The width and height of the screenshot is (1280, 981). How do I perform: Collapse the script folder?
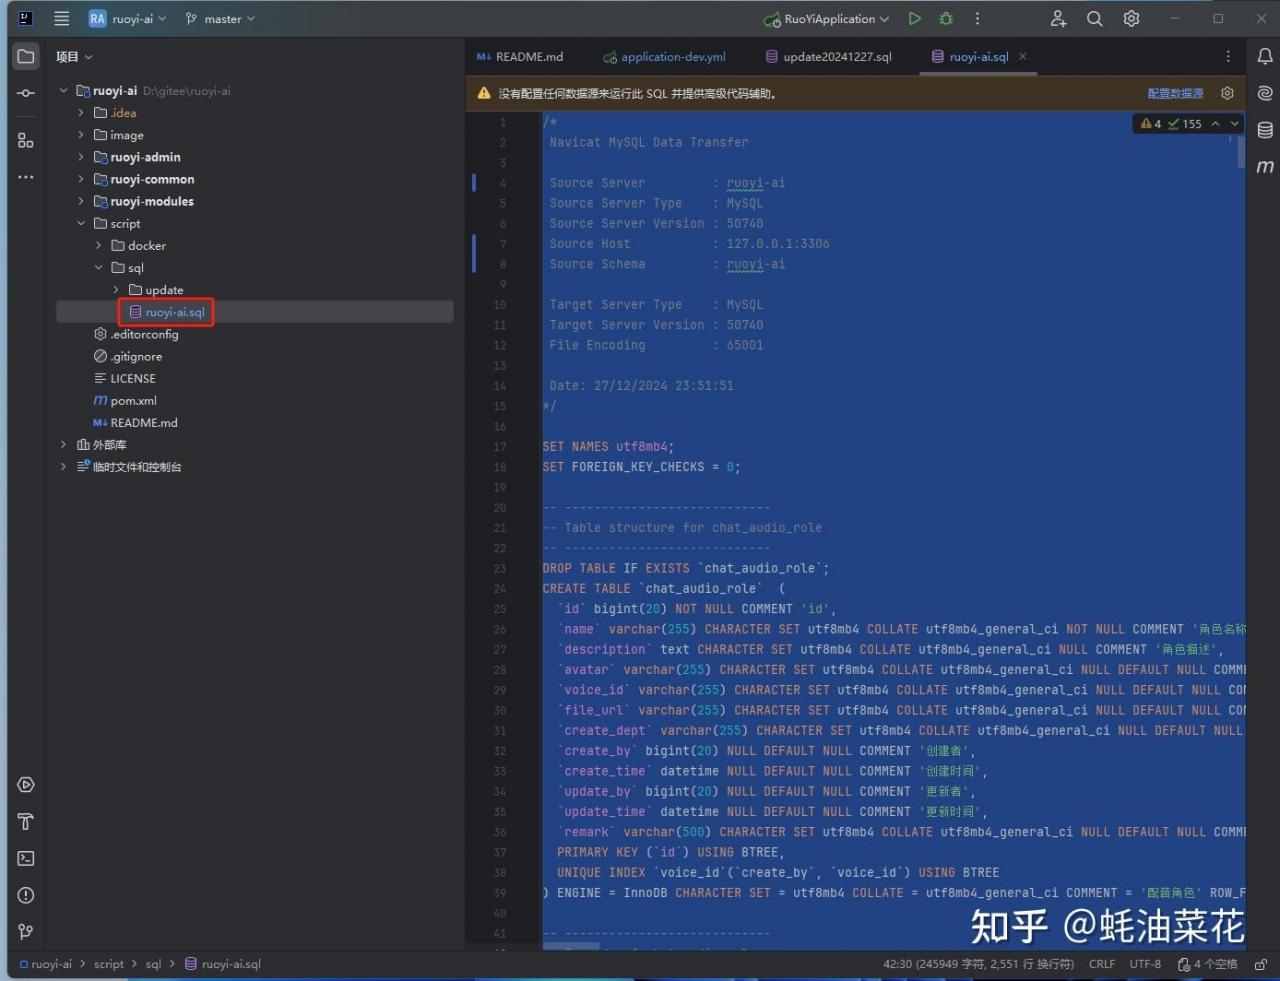81,223
